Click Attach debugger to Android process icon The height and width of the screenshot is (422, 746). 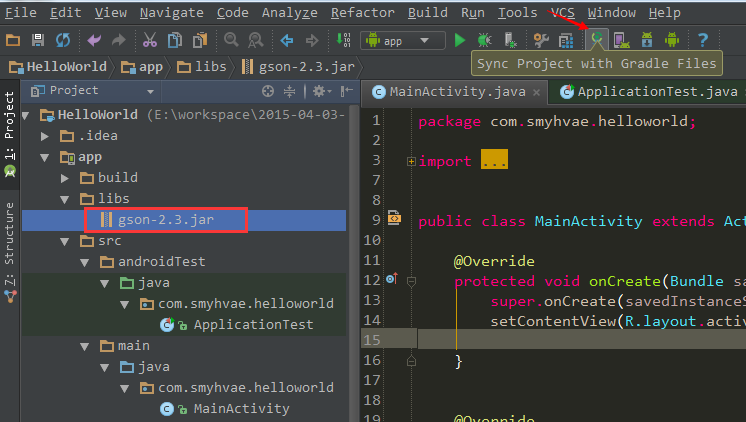510,40
